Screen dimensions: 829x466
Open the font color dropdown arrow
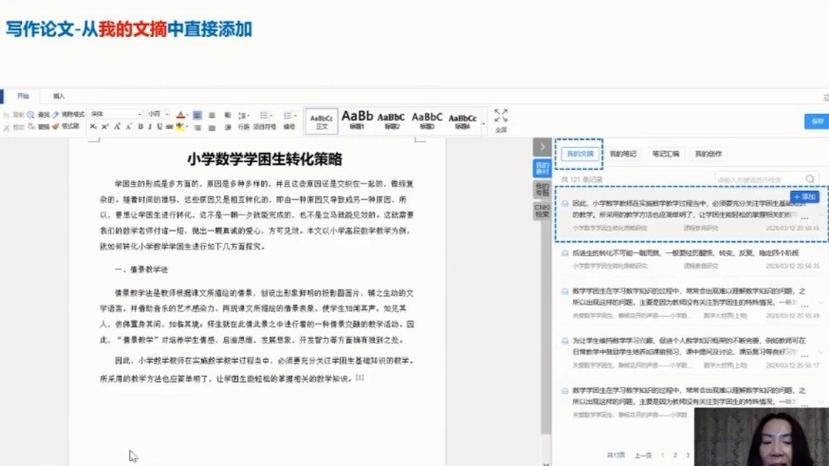187,115
